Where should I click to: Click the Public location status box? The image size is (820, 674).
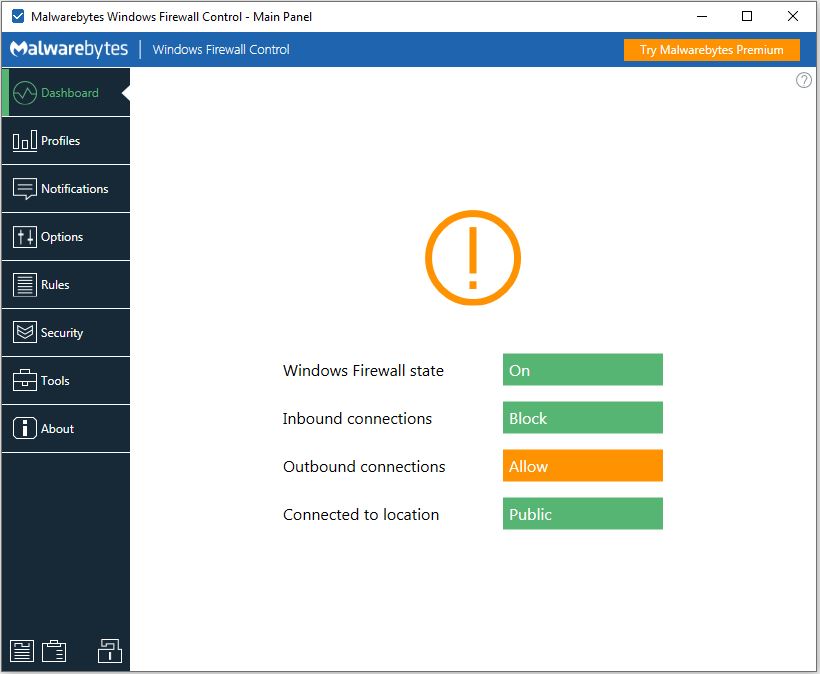582,514
